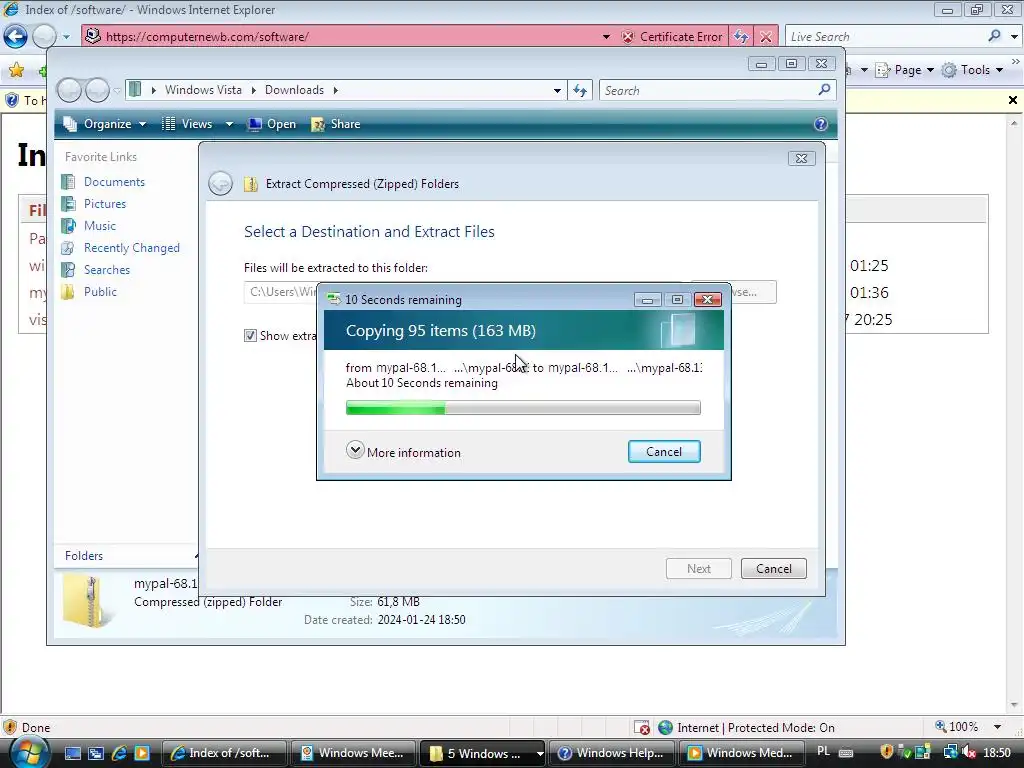Image resolution: width=1024 pixels, height=768 pixels.
Task: Click Views button in Explorer toolbar
Action: pos(188,124)
